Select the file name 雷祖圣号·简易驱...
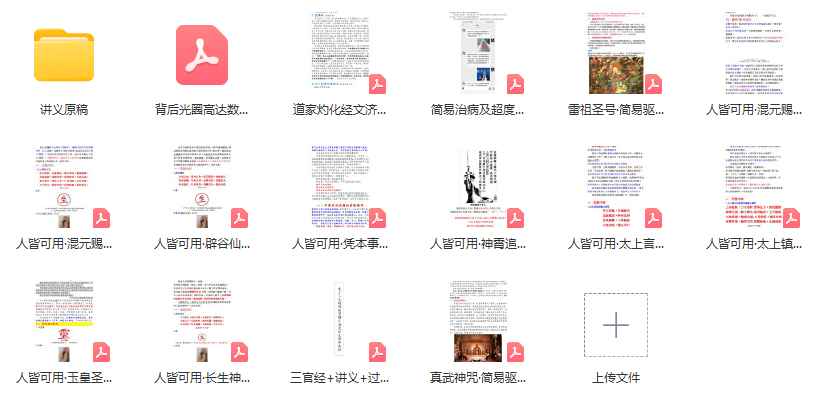 616,110
